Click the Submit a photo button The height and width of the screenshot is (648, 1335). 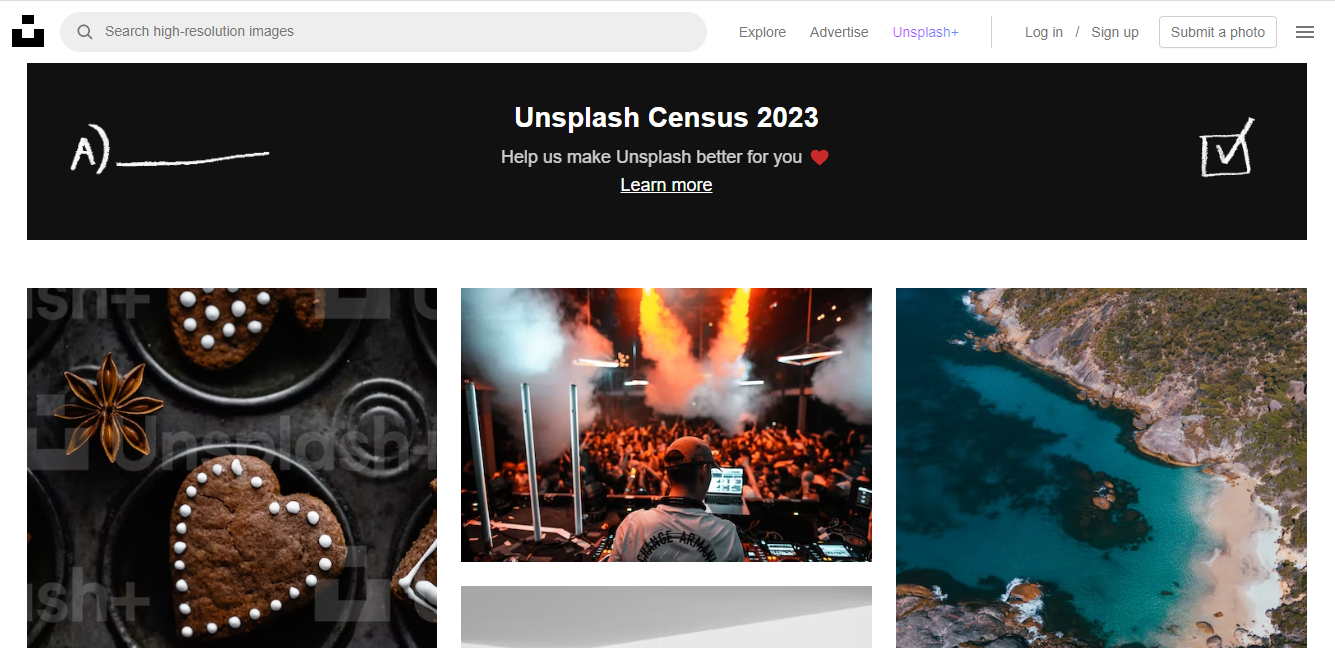tap(1218, 32)
